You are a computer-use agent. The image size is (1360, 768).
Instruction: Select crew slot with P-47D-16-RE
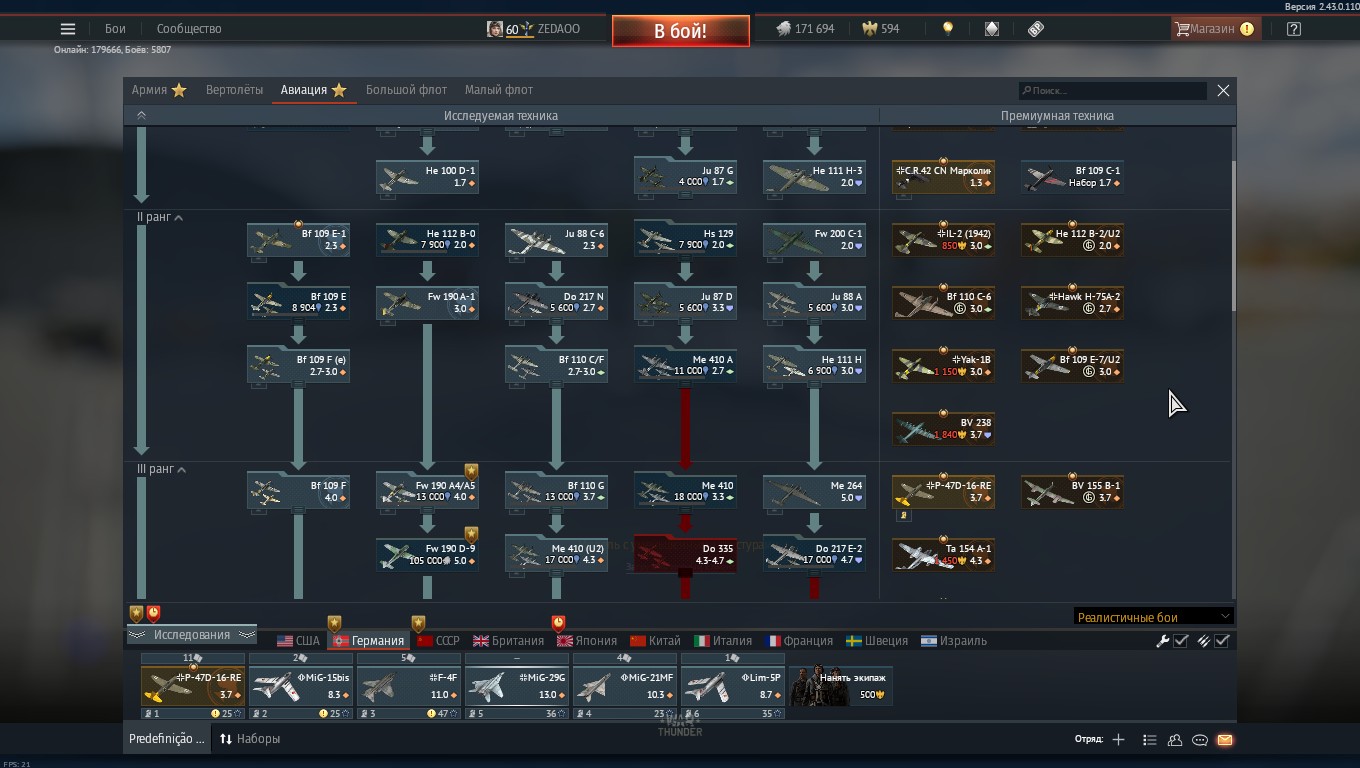tap(193, 686)
